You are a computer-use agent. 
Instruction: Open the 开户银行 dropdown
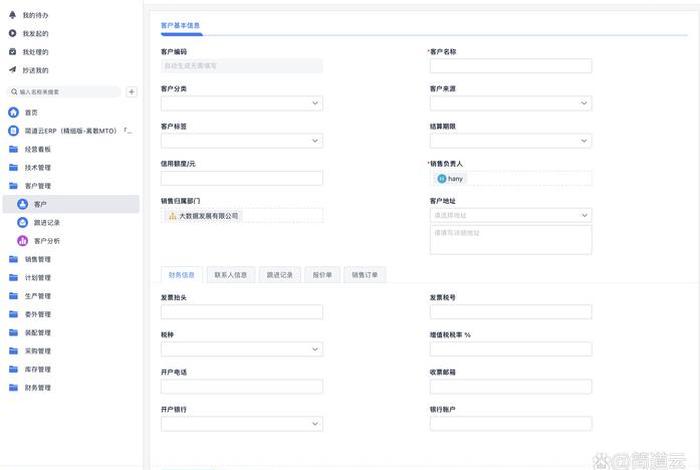[x=242, y=424]
